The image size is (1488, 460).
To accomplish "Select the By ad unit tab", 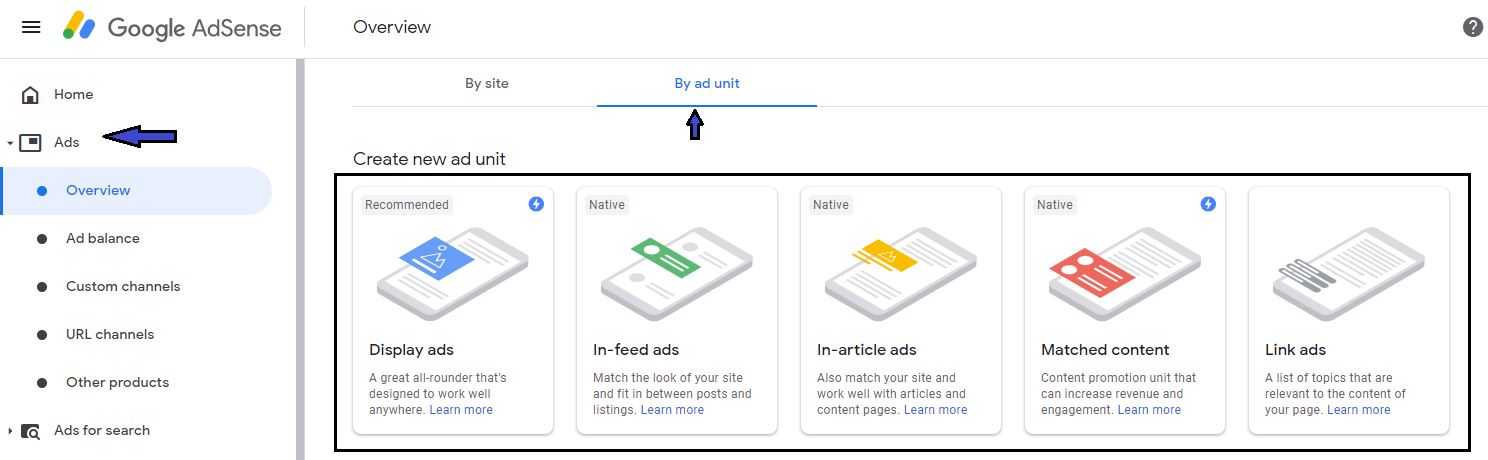I will (x=707, y=83).
